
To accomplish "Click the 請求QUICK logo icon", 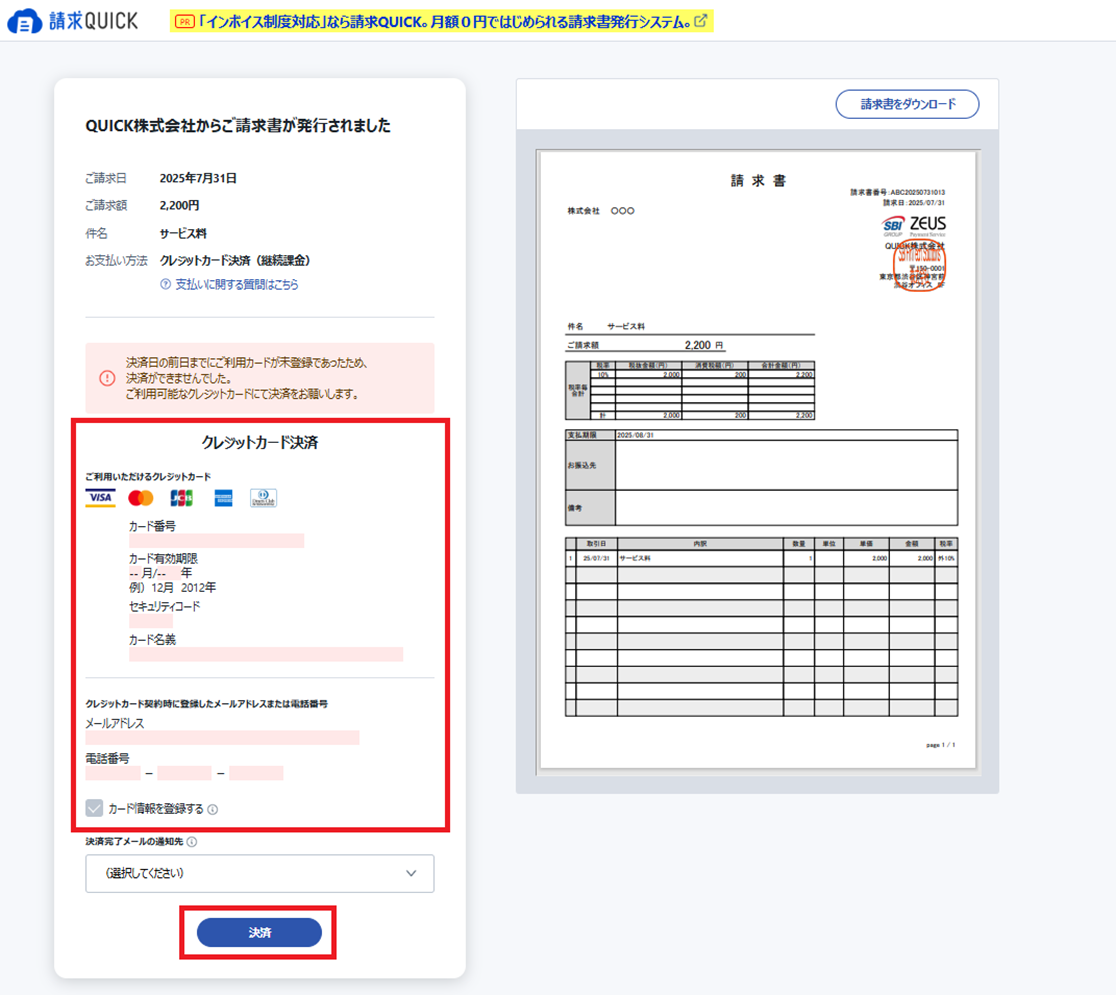I will coord(24,18).
